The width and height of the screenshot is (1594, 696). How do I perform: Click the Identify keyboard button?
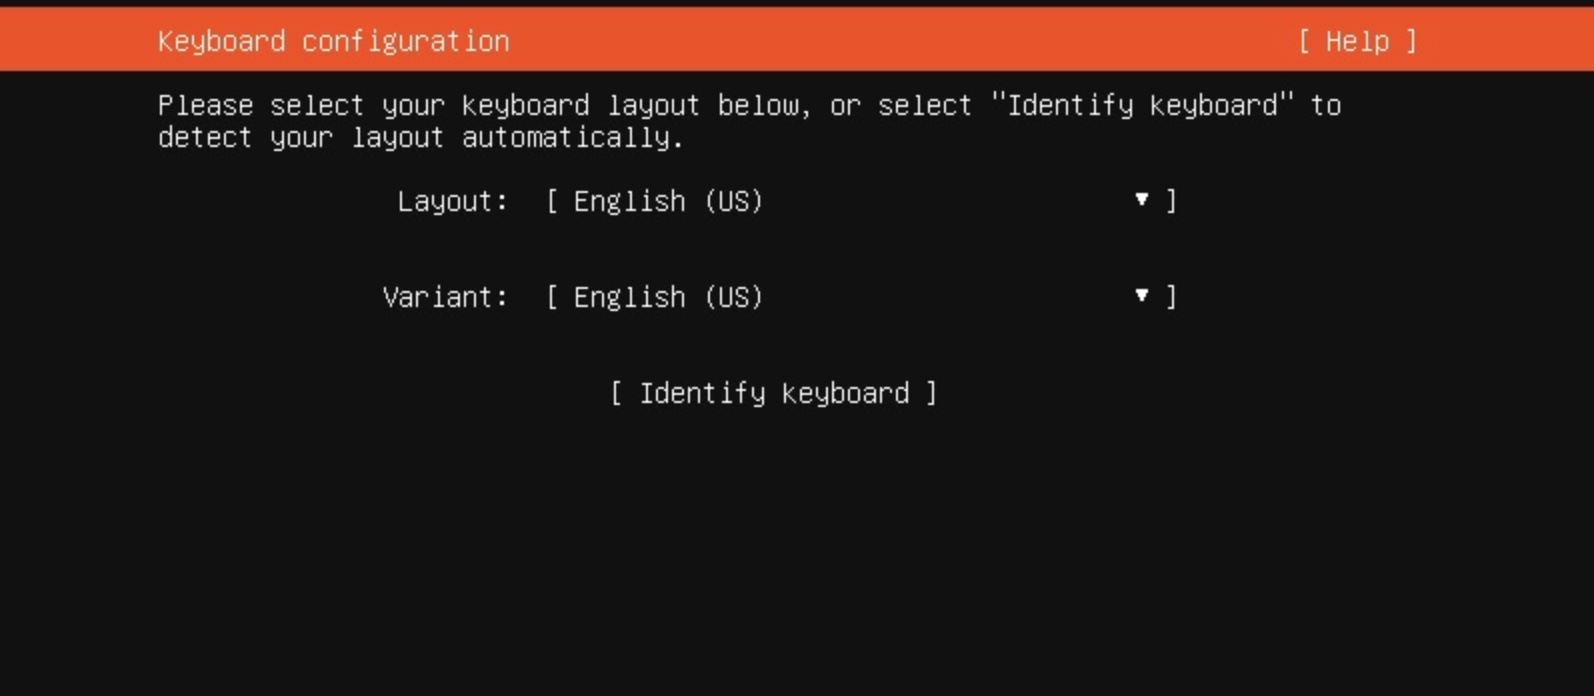click(774, 393)
